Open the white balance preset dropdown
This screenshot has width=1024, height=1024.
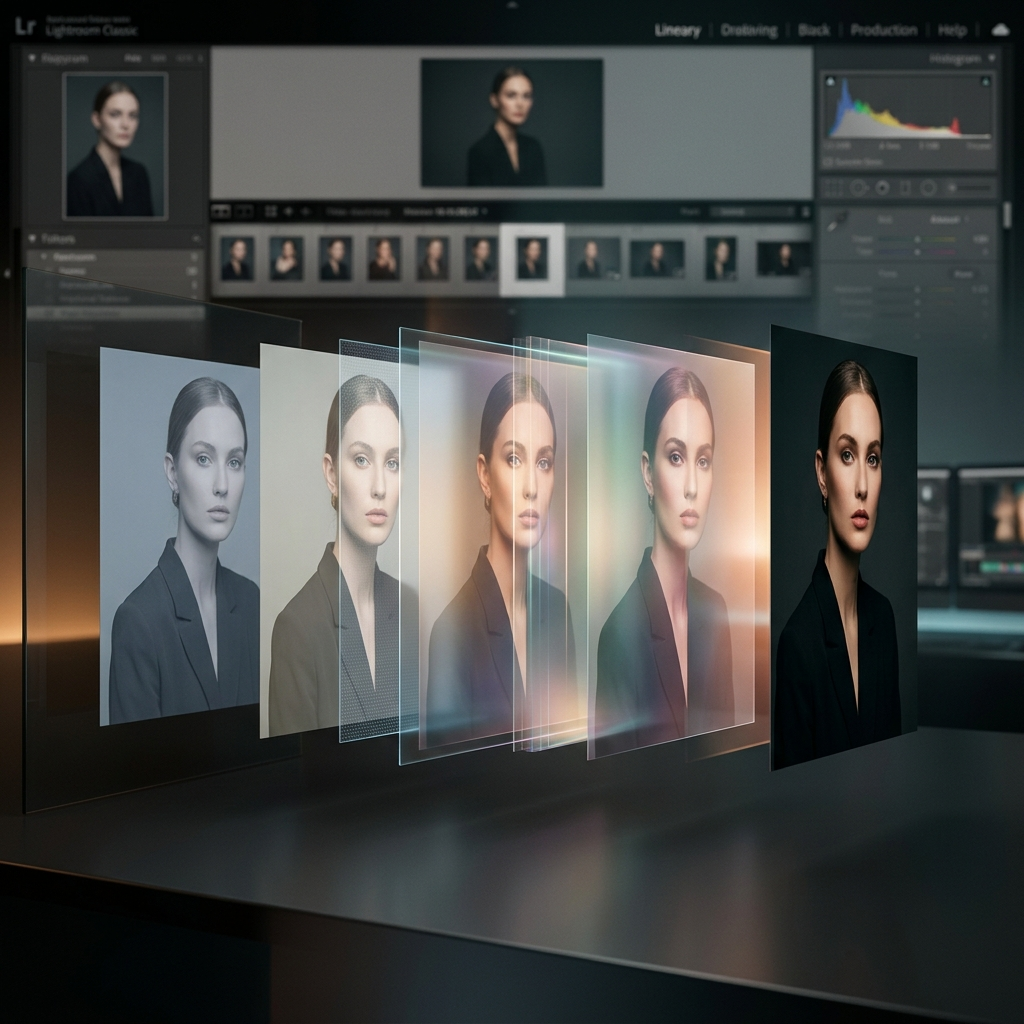[x=948, y=219]
